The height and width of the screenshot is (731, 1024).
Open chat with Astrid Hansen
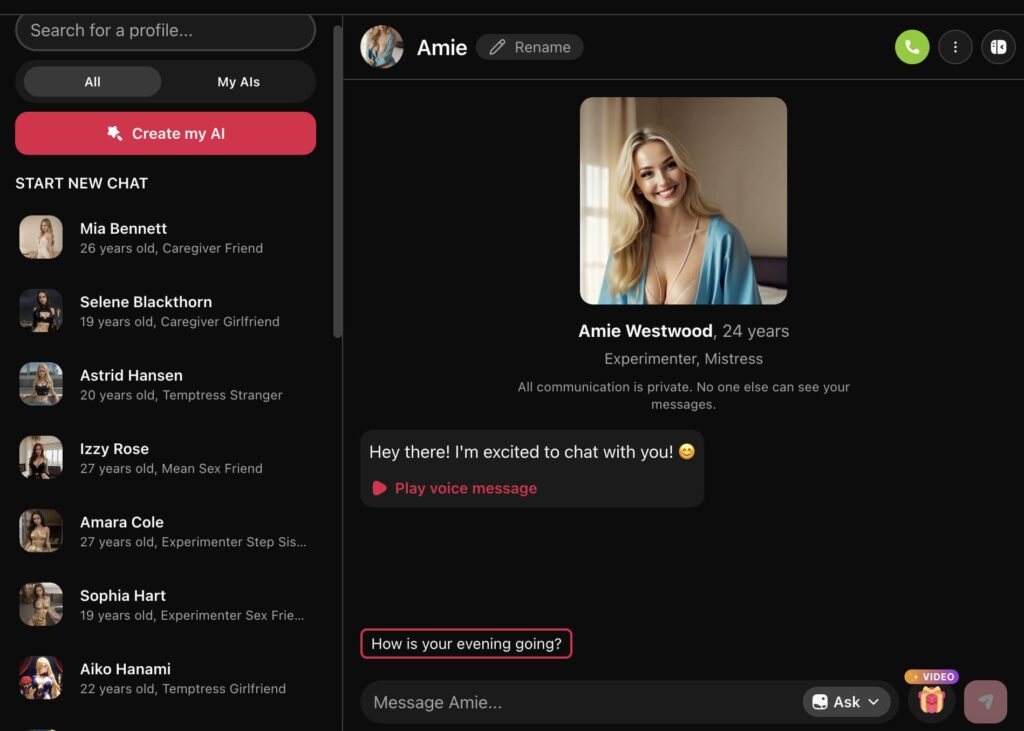131,384
